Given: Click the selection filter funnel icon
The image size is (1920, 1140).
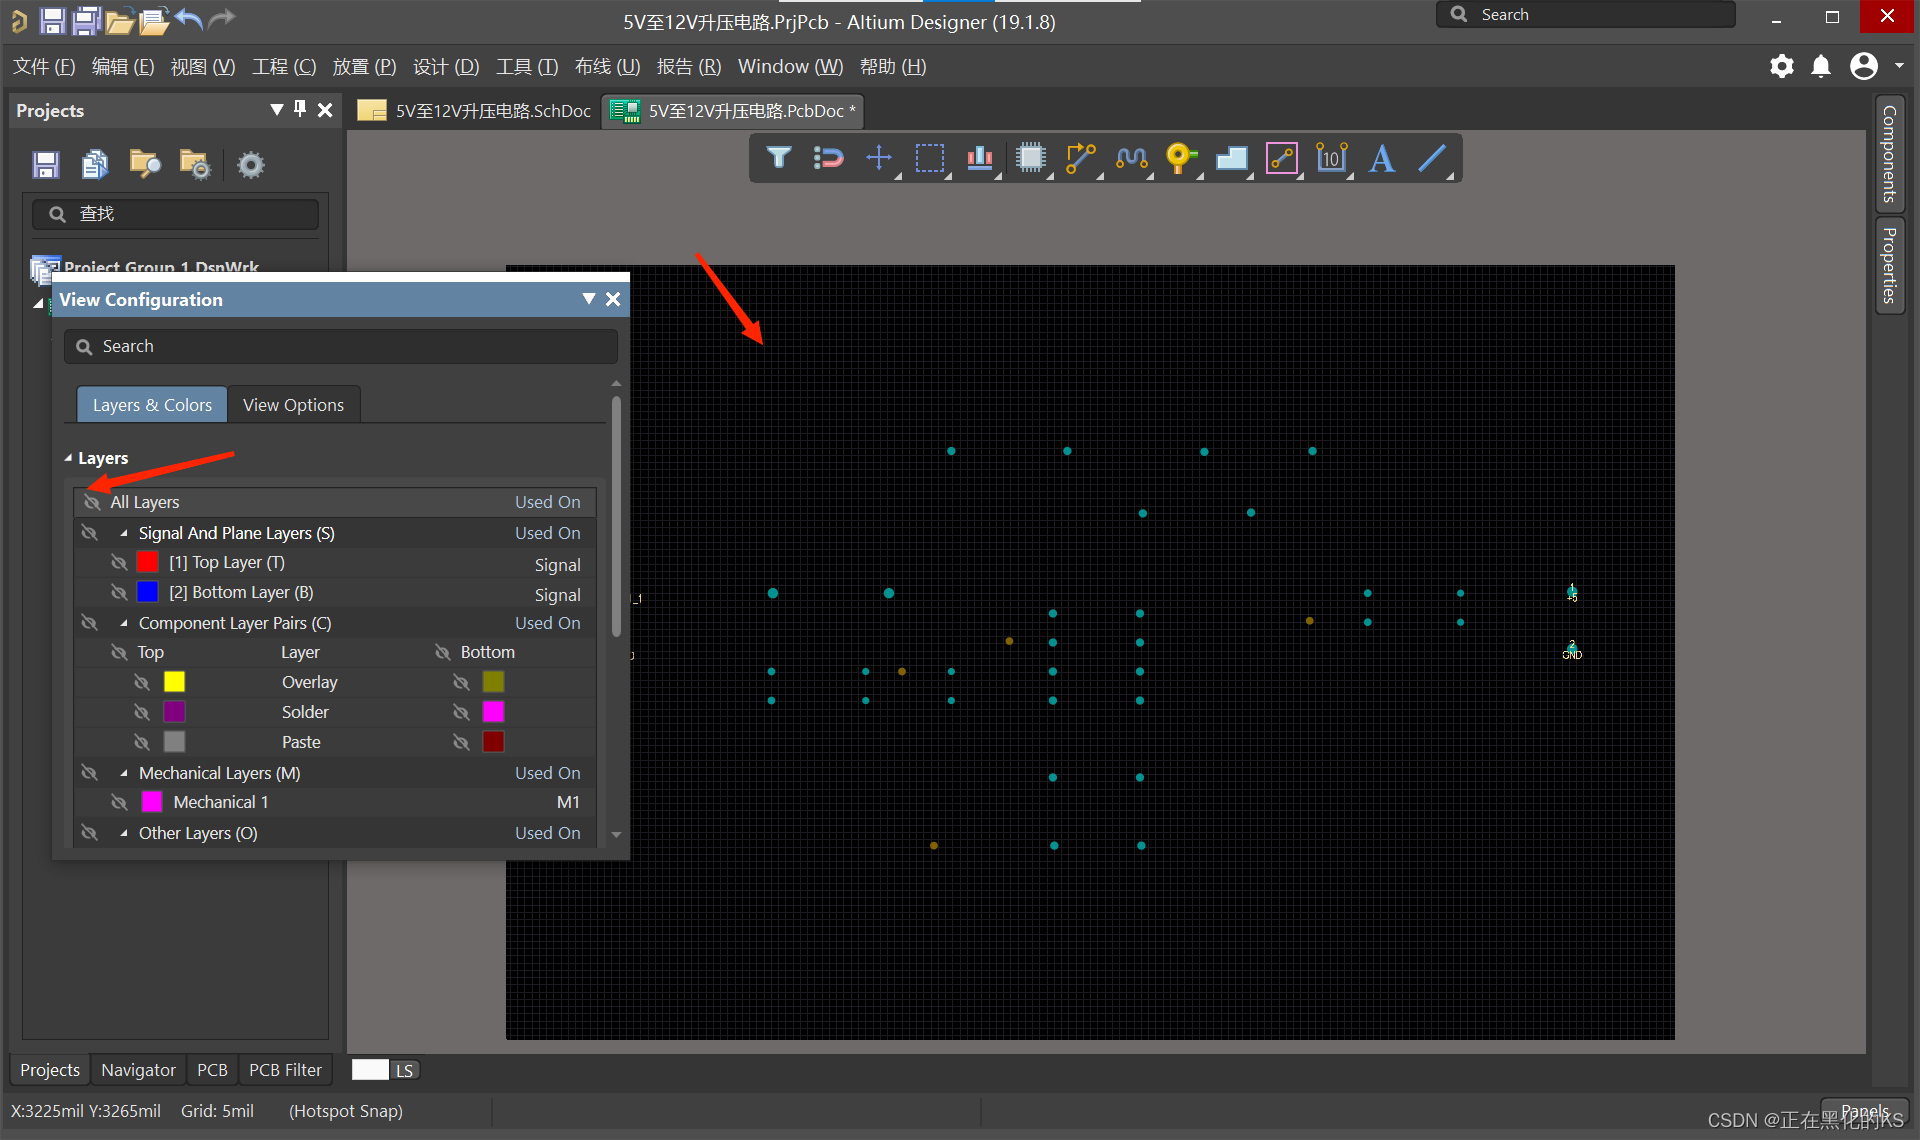Looking at the screenshot, I should 778,158.
